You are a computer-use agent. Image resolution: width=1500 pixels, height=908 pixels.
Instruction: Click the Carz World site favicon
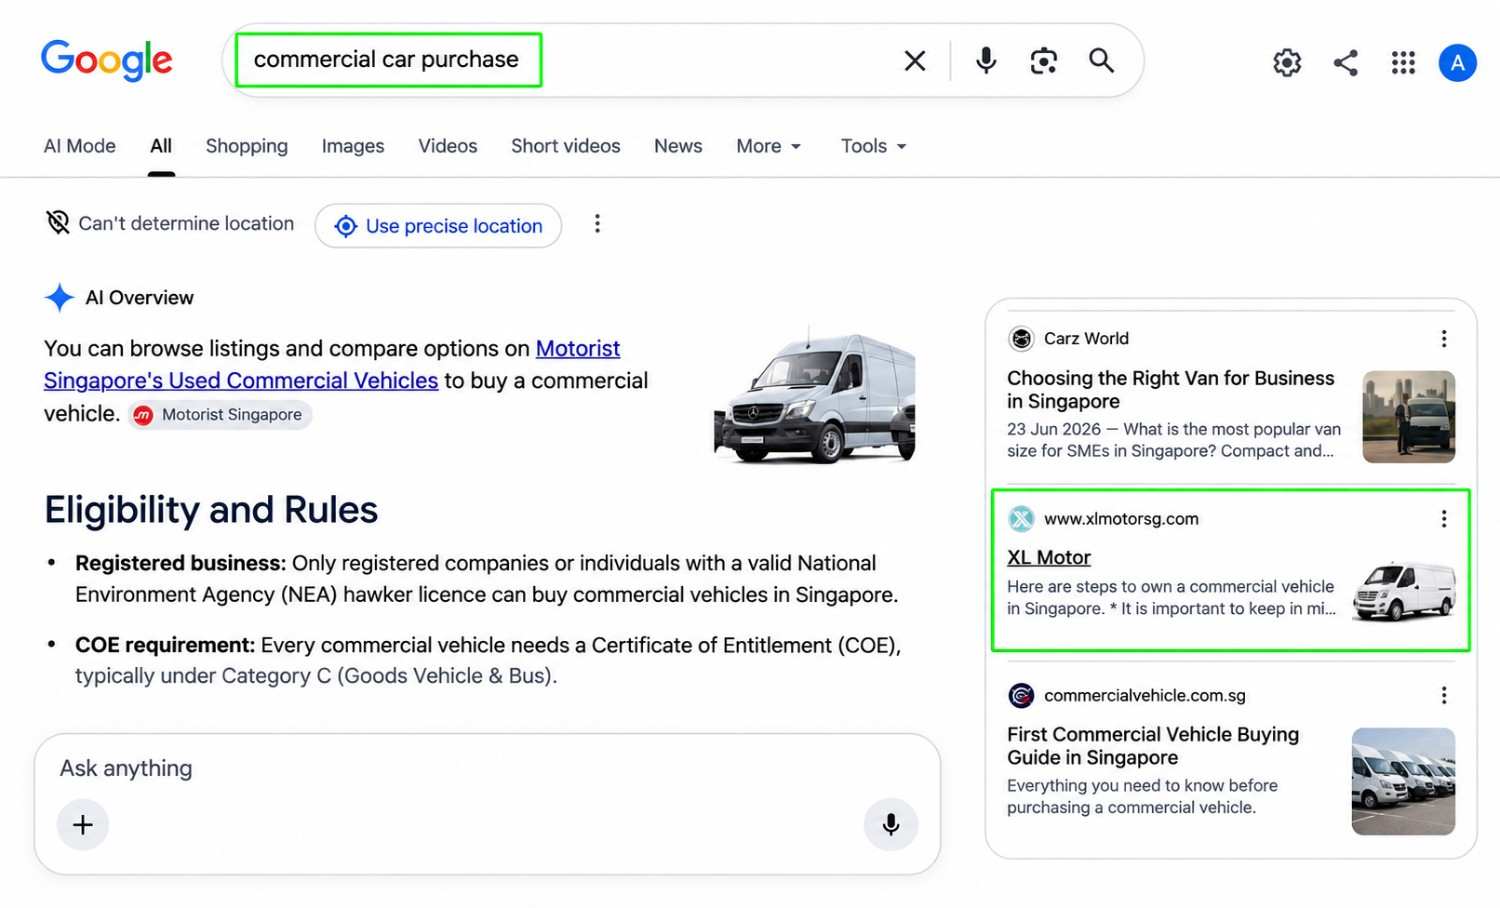coord(1021,339)
